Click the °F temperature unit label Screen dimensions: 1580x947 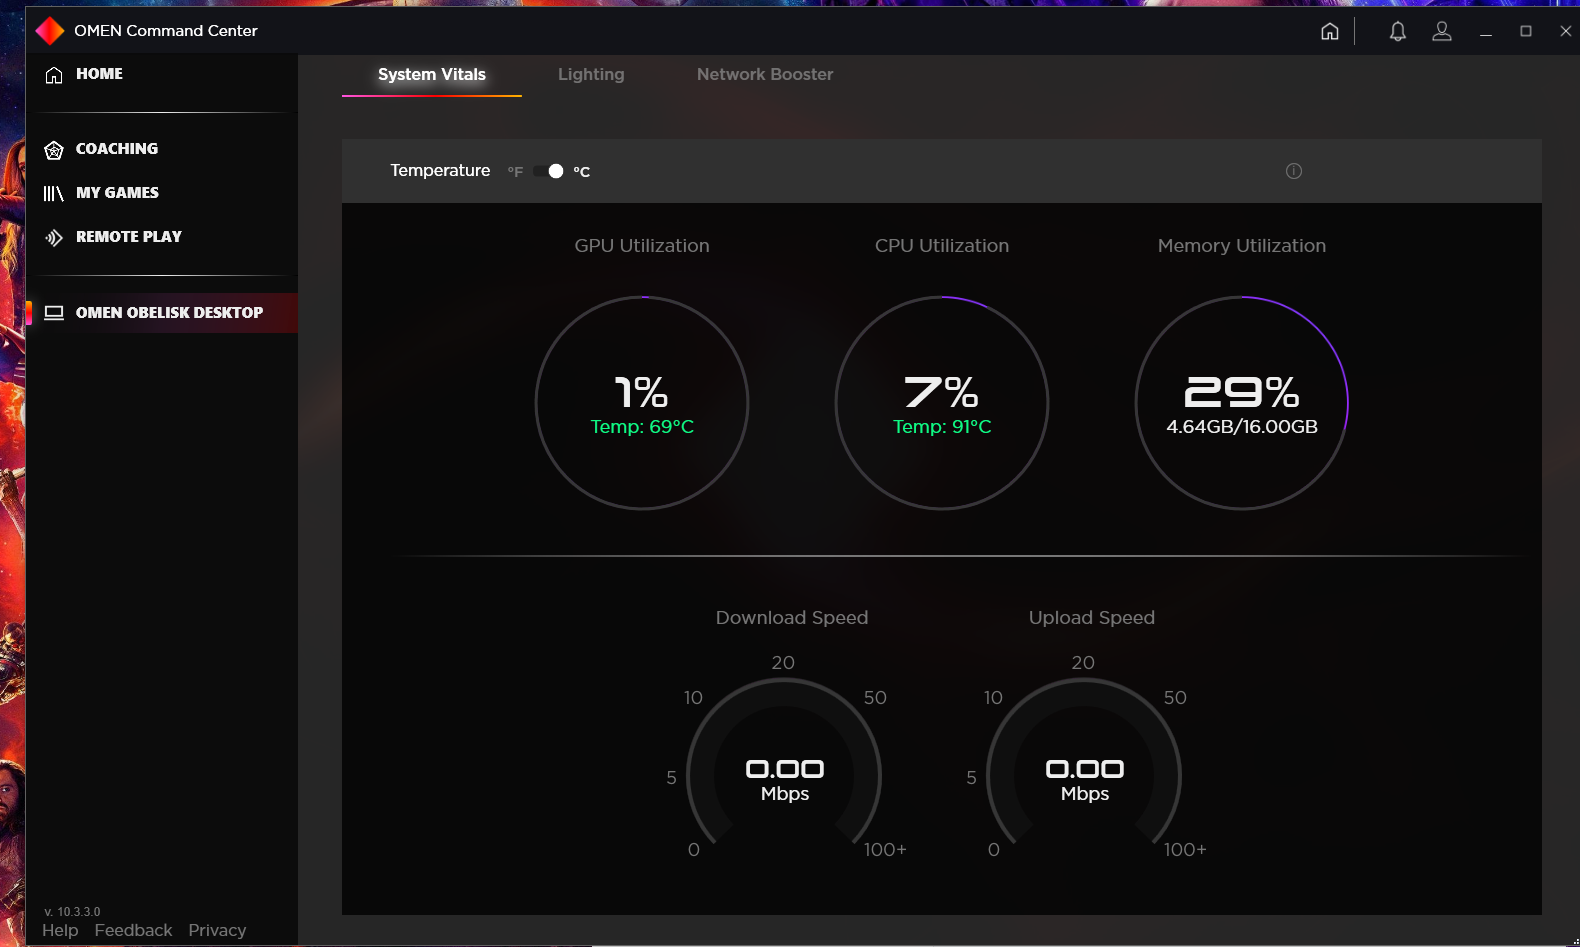(515, 172)
